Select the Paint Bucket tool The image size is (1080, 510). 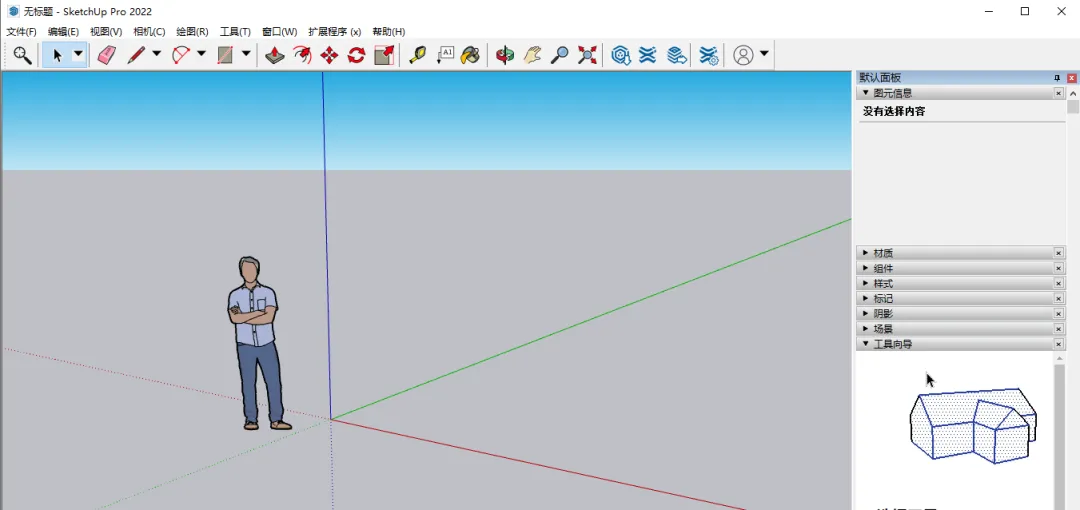click(470, 55)
